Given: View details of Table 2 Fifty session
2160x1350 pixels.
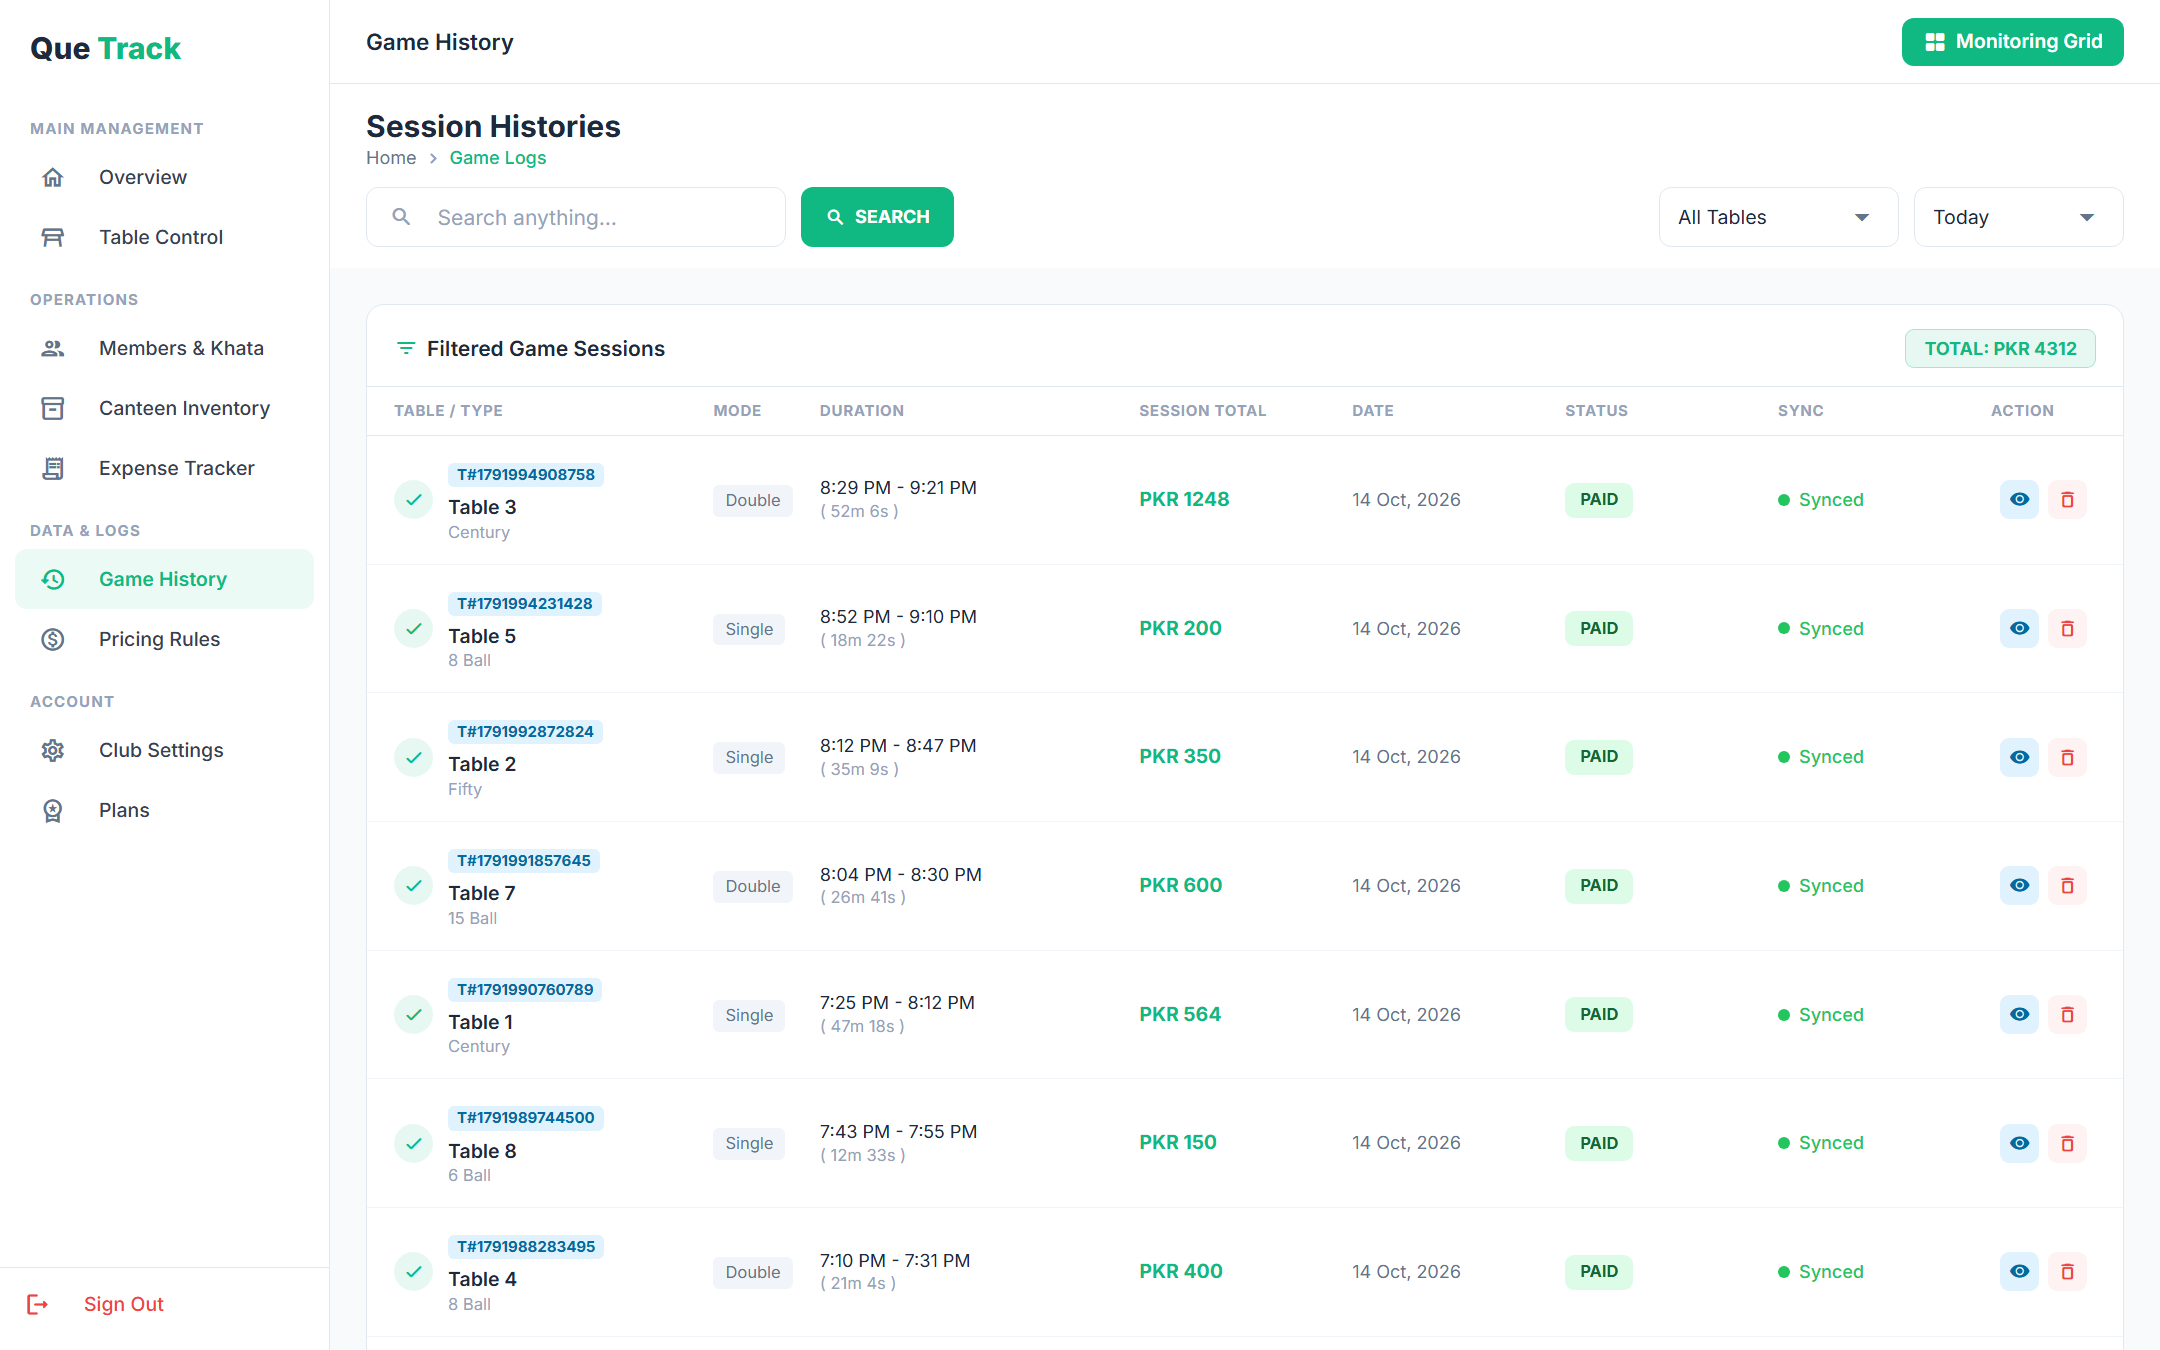Looking at the screenshot, I should point(2019,757).
